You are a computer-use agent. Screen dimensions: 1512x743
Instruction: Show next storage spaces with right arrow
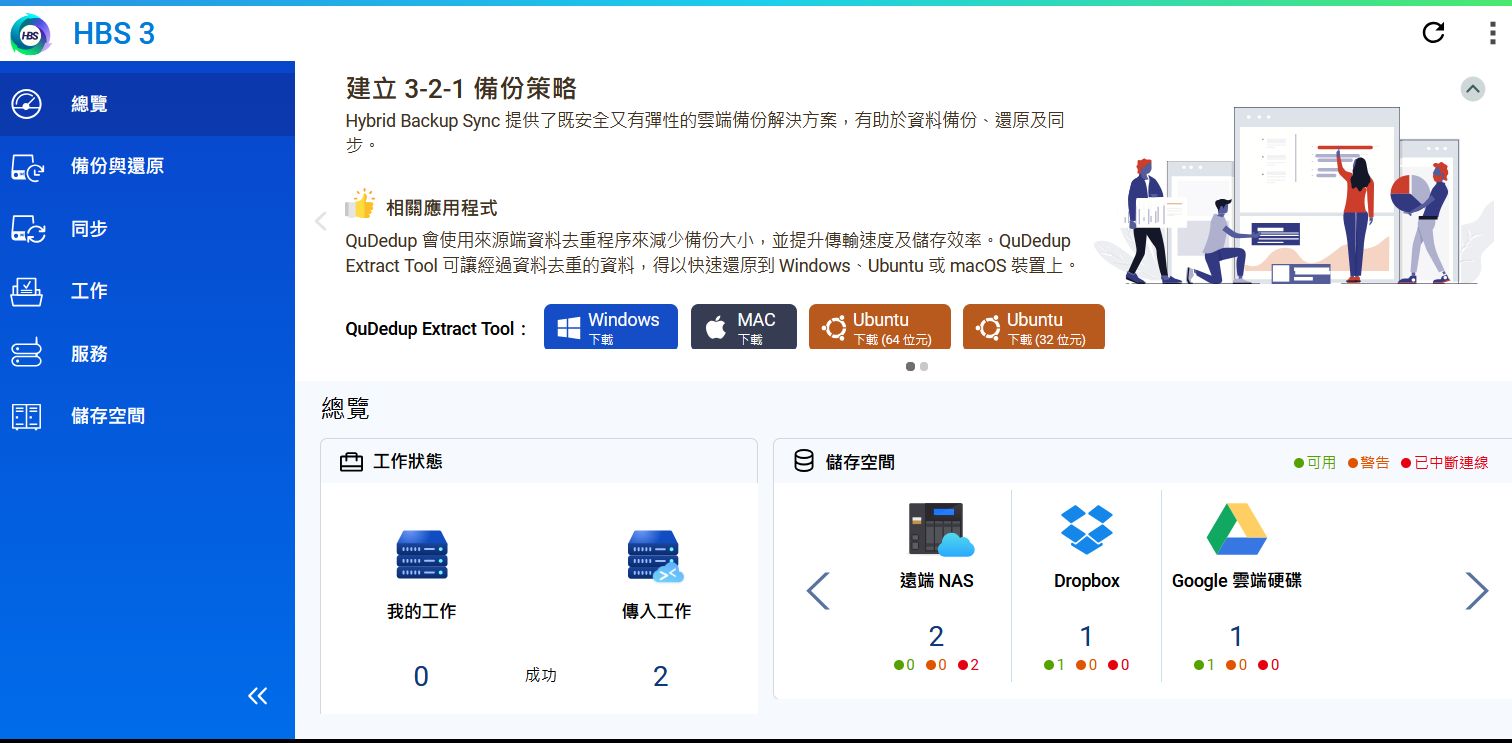pos(1477,591)
